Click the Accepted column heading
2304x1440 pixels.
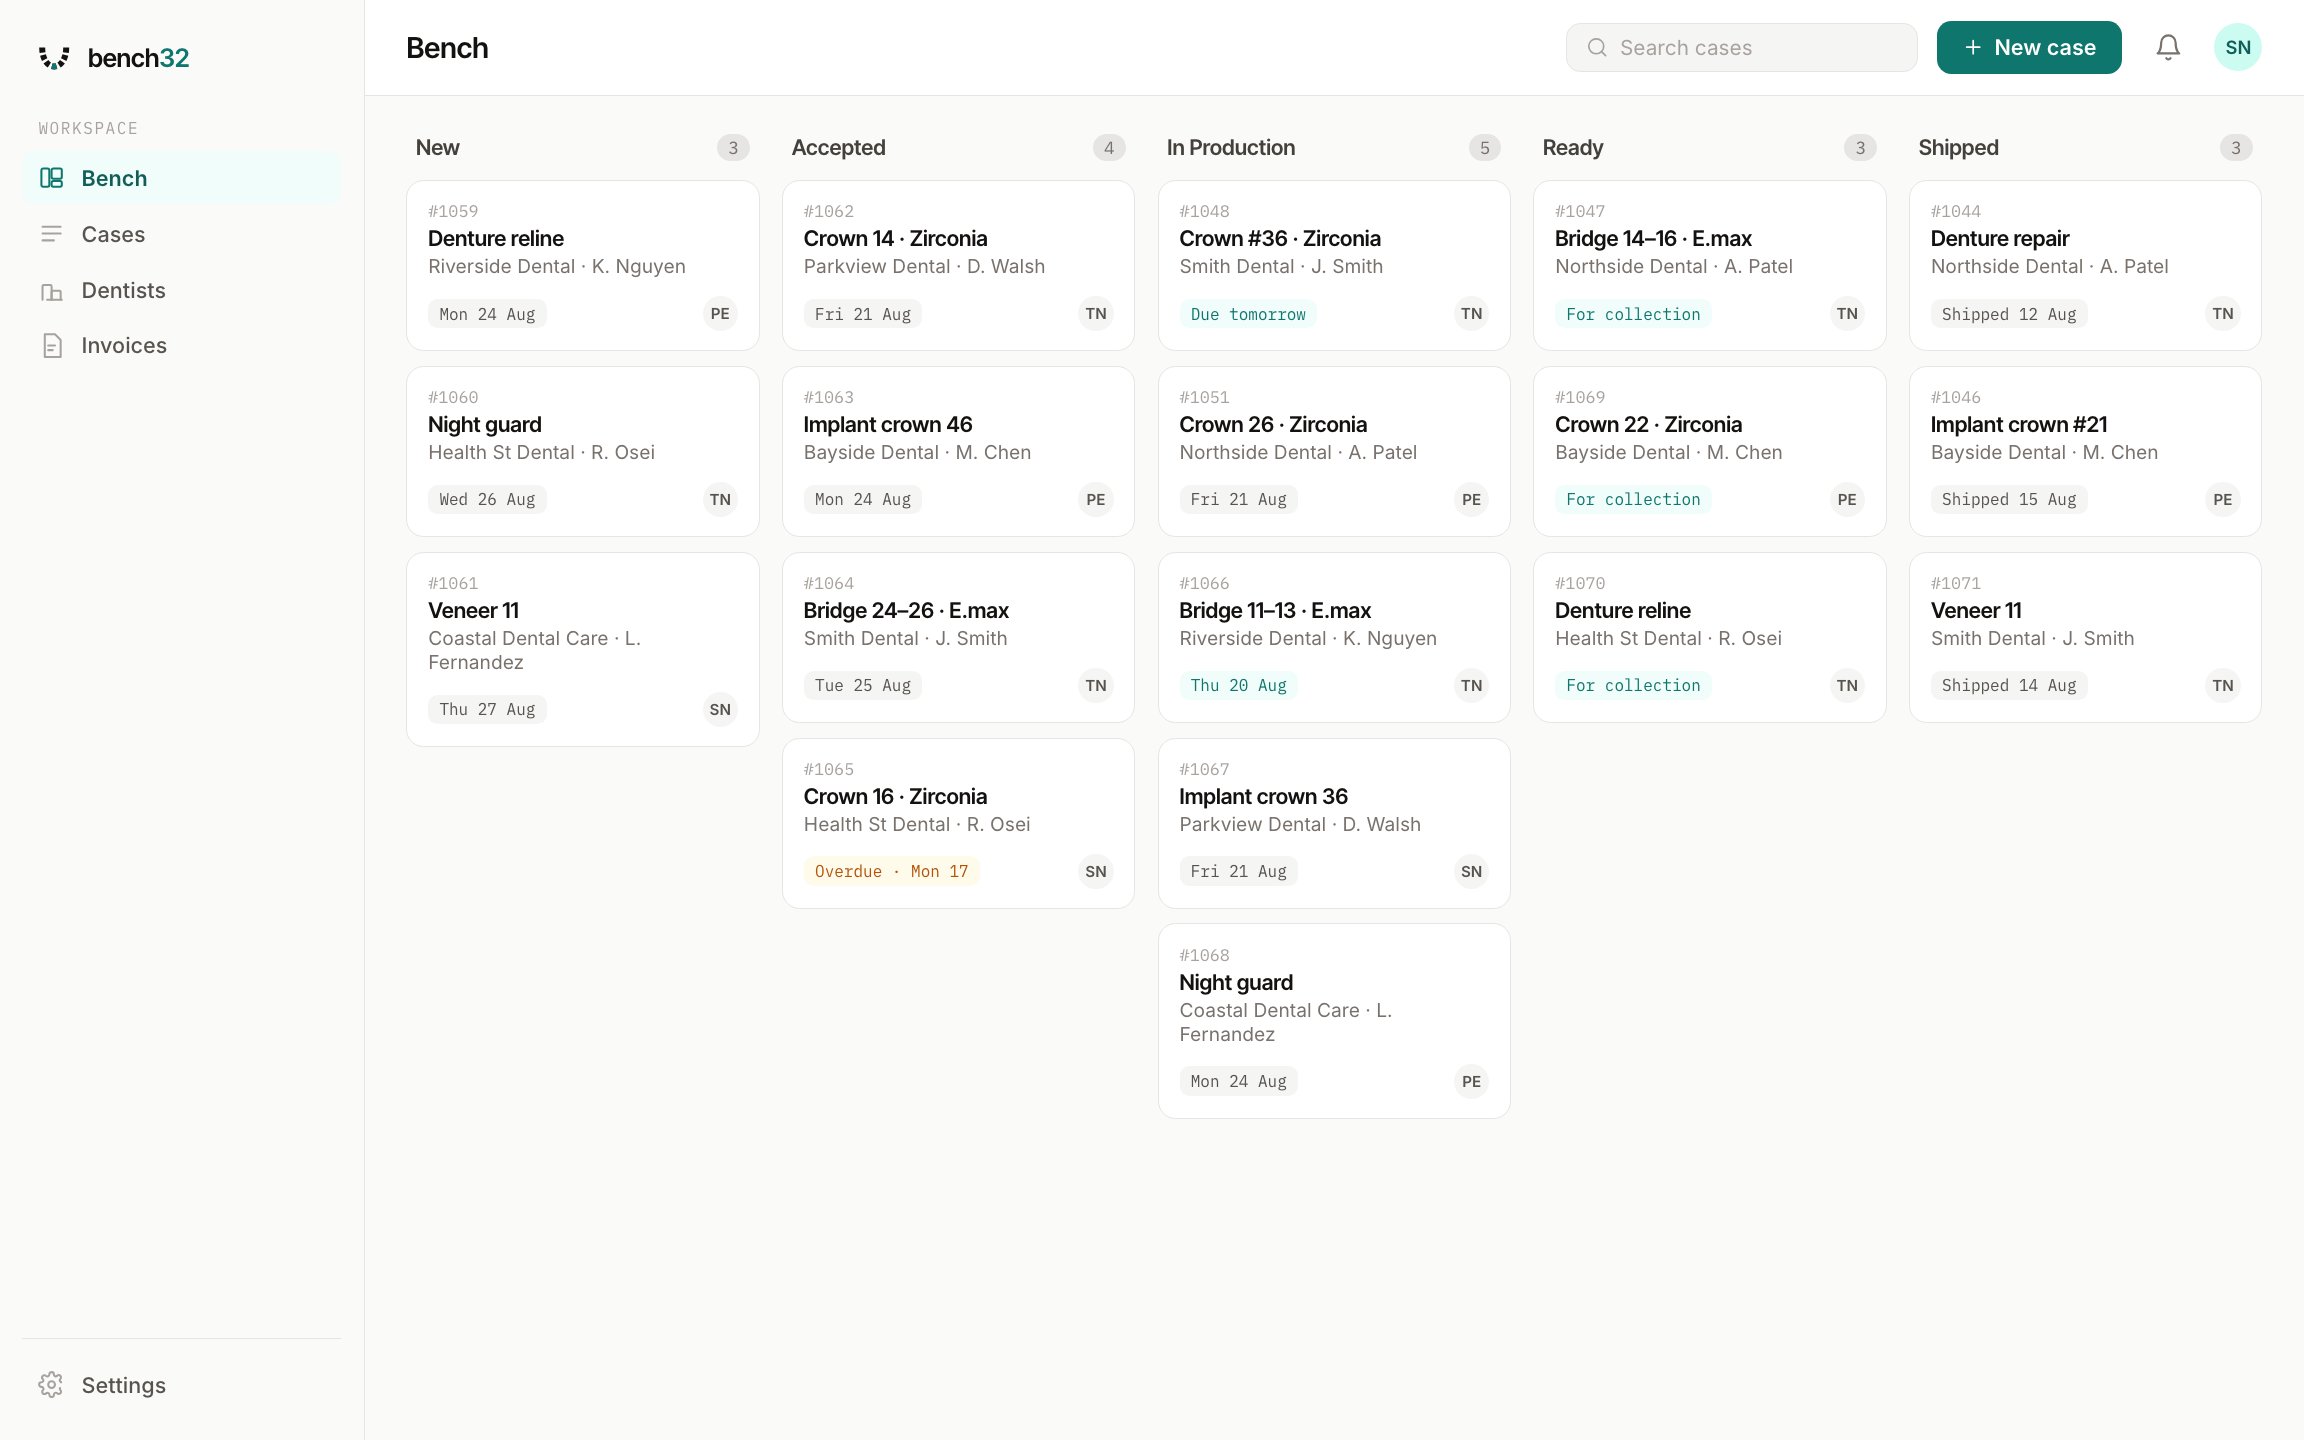click(x=838, y=148)
